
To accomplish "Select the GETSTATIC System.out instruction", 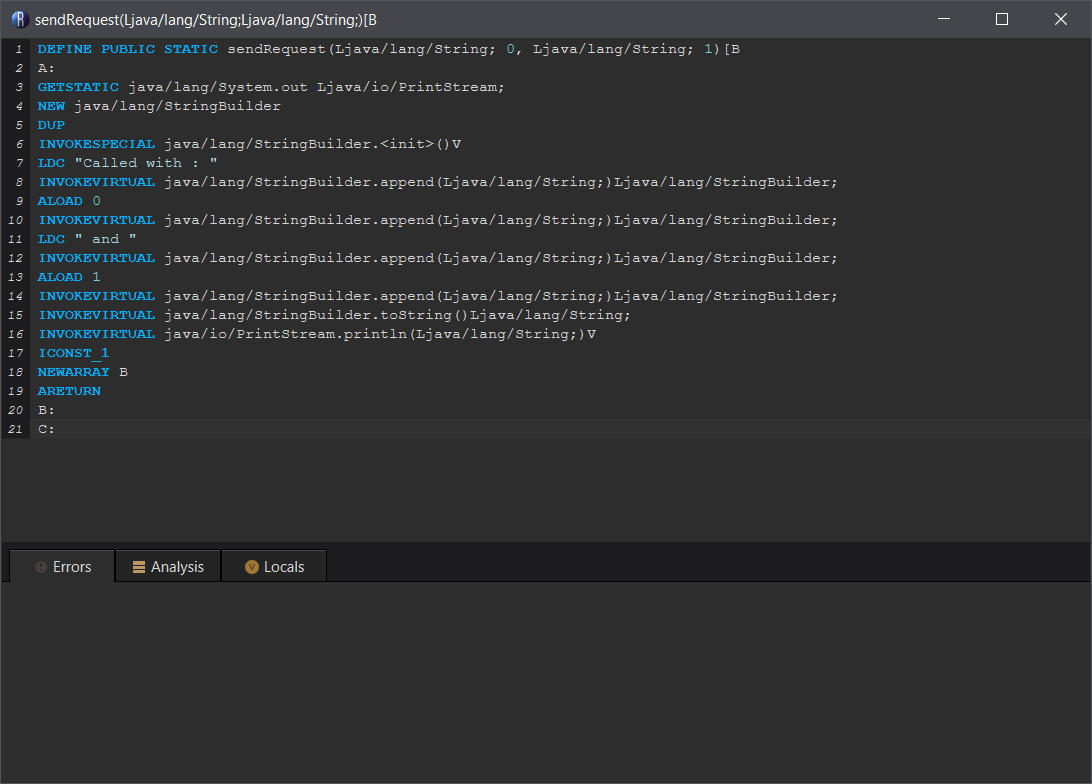I will coord(78,86).
